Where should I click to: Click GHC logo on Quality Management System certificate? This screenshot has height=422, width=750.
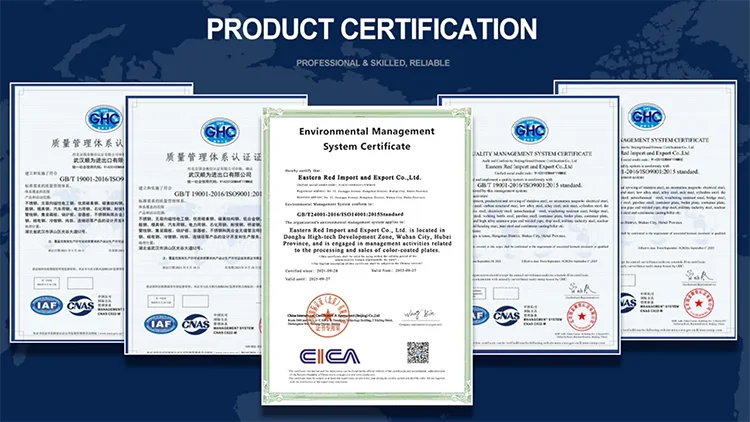point(529,130)
